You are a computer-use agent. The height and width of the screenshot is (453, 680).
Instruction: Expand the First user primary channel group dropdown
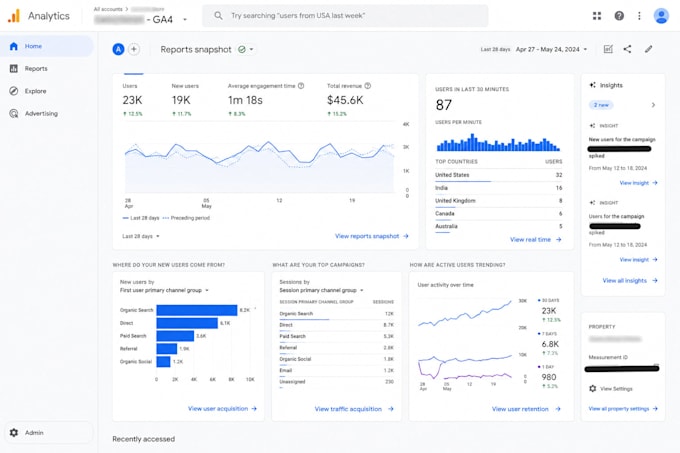[x=164, y=290]
